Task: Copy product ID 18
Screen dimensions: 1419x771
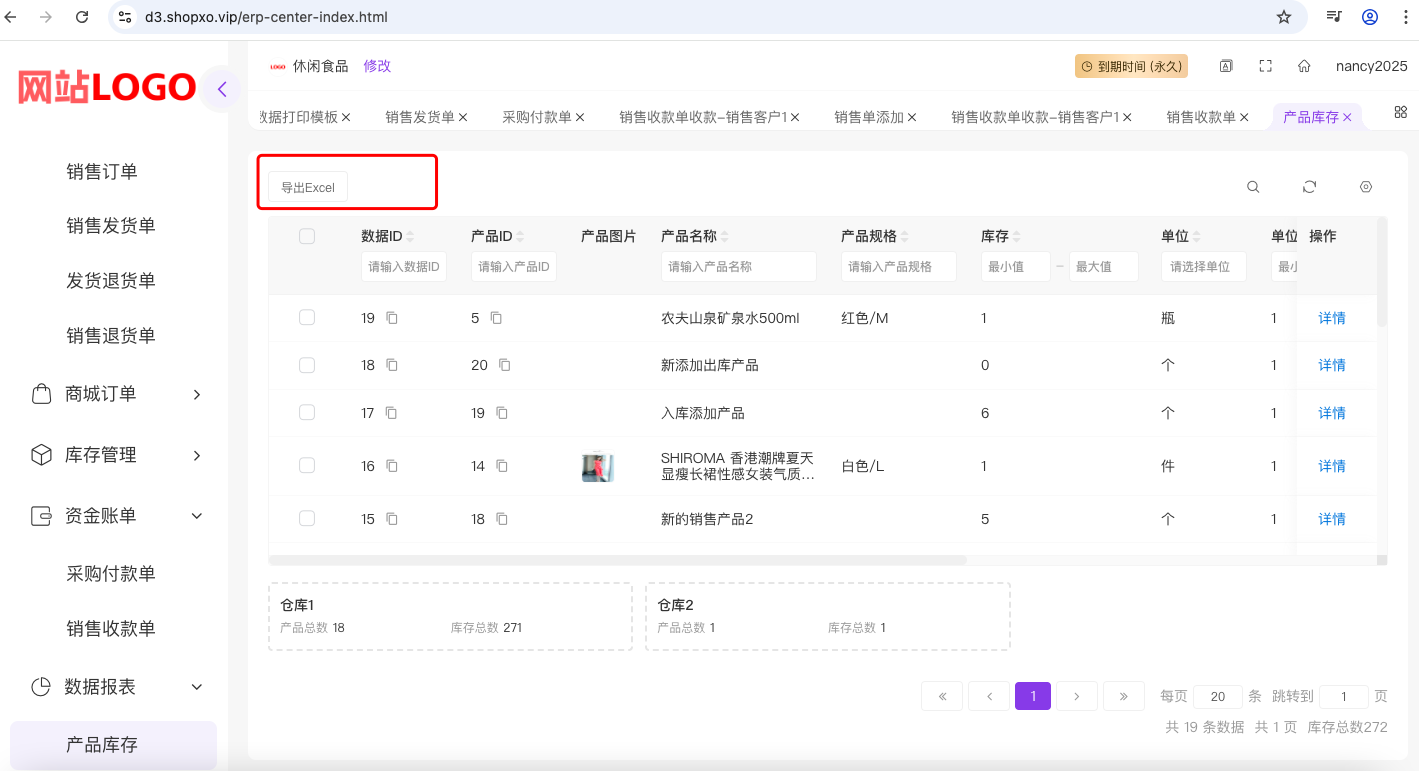Action: point(502,519)
